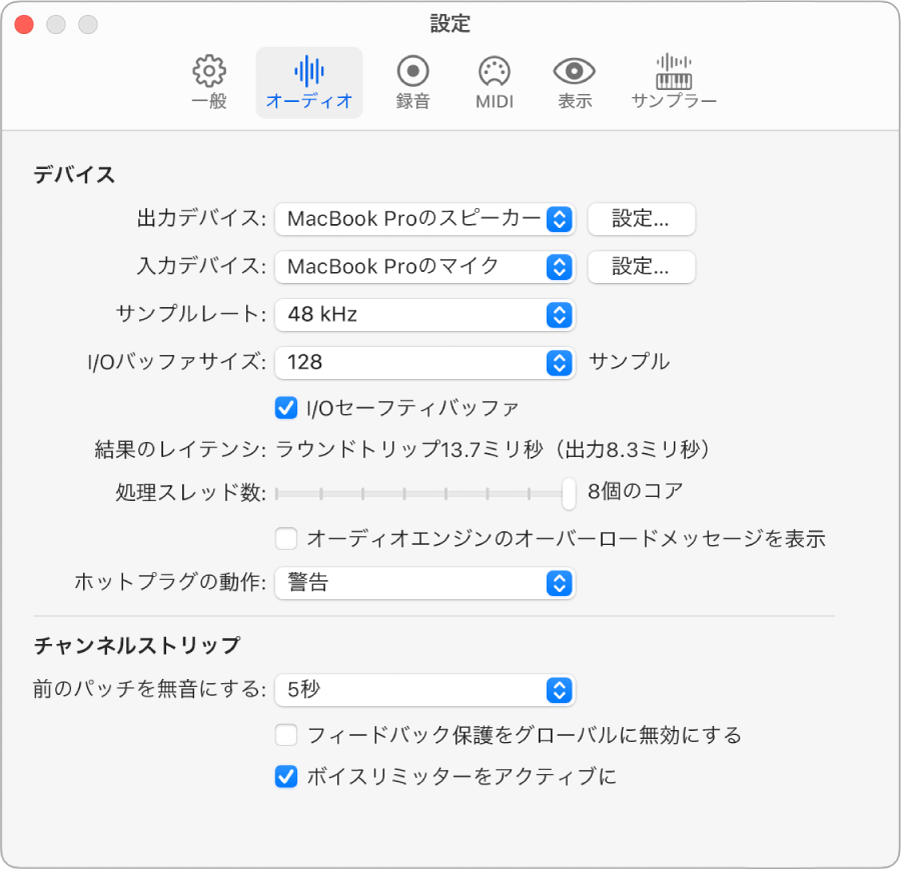Select the オーディオ settings icon

[309, 80]
